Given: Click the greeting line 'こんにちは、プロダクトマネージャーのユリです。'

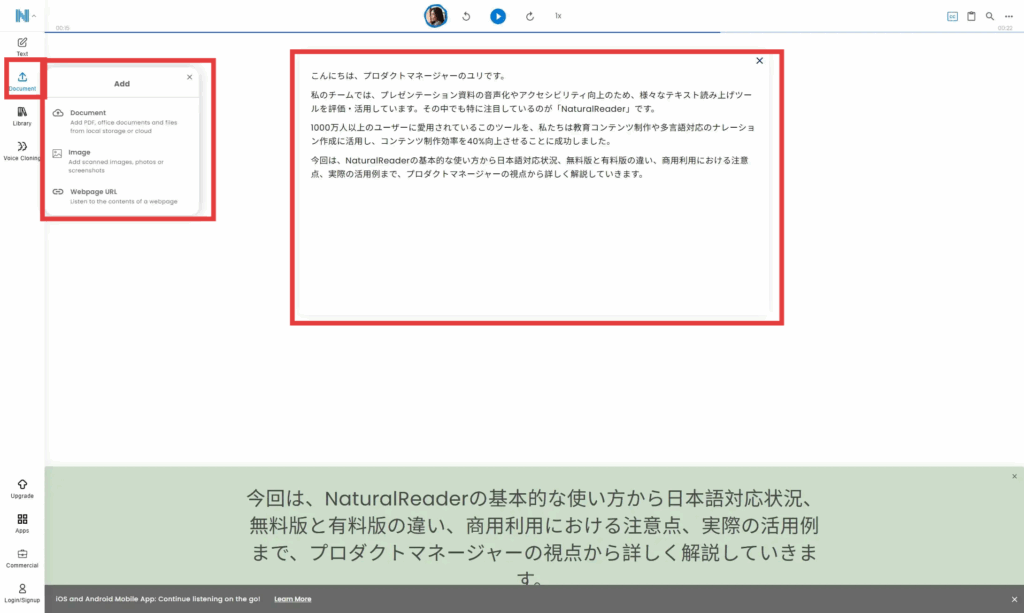Looking at the screenshot, I should point(408,76).
